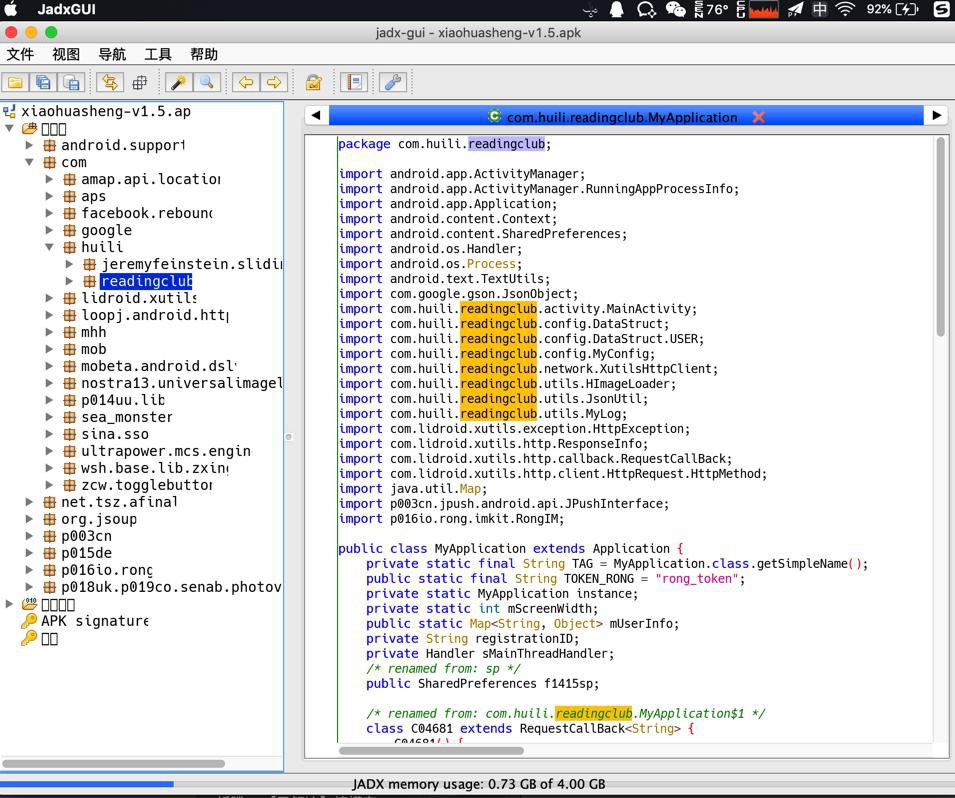Click the Export as gradle project icon
This screenshot has width=955, height=798.
coord(71,83)
